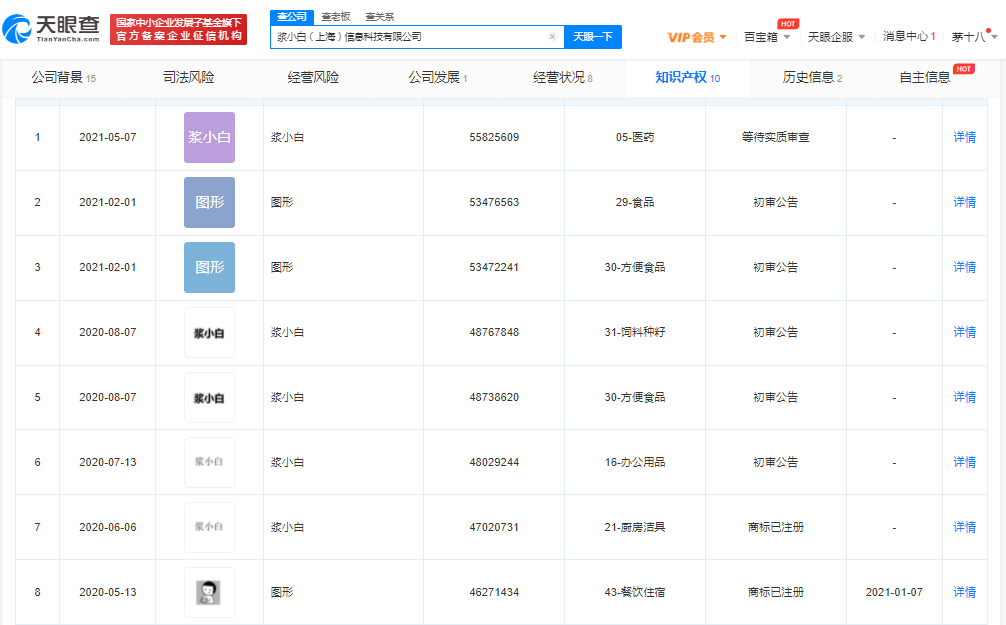Open 详情 for trademark 53472241
Screen dimensions: 1006x625
(x=964, y=268)
